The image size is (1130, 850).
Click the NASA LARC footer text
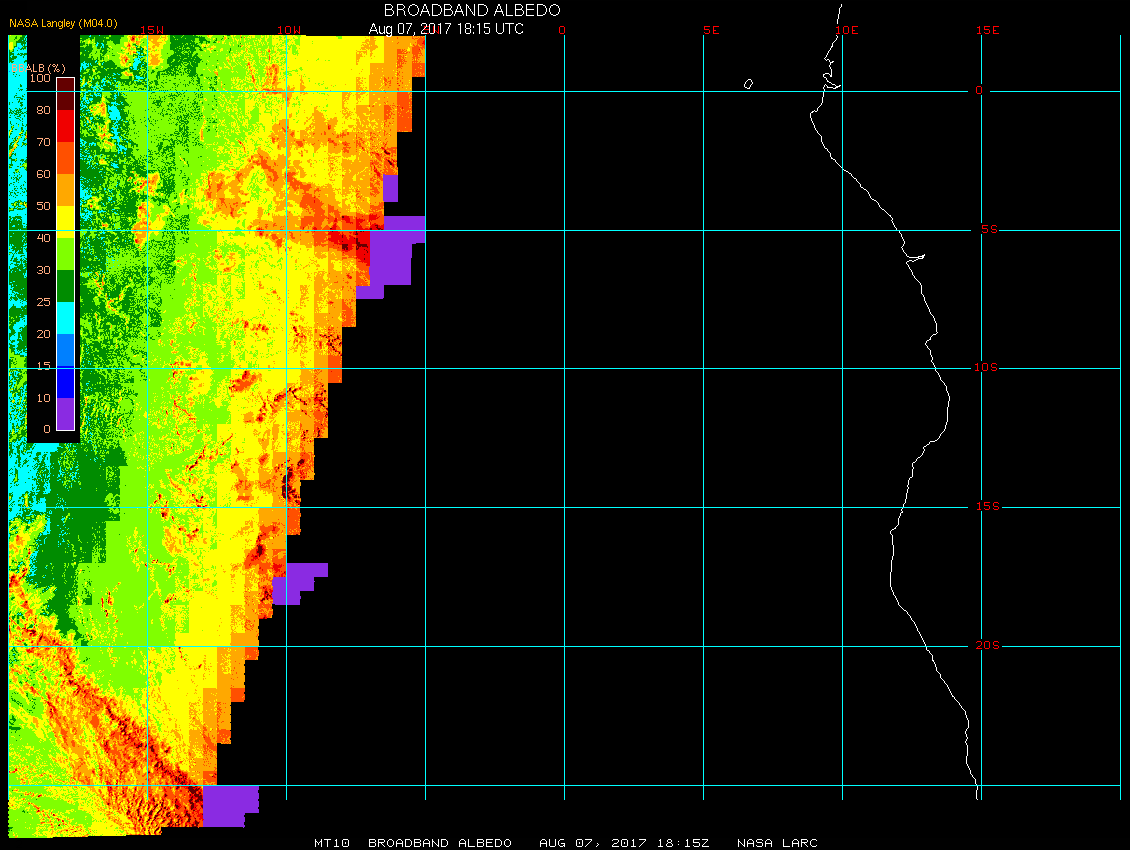[777, 843]
